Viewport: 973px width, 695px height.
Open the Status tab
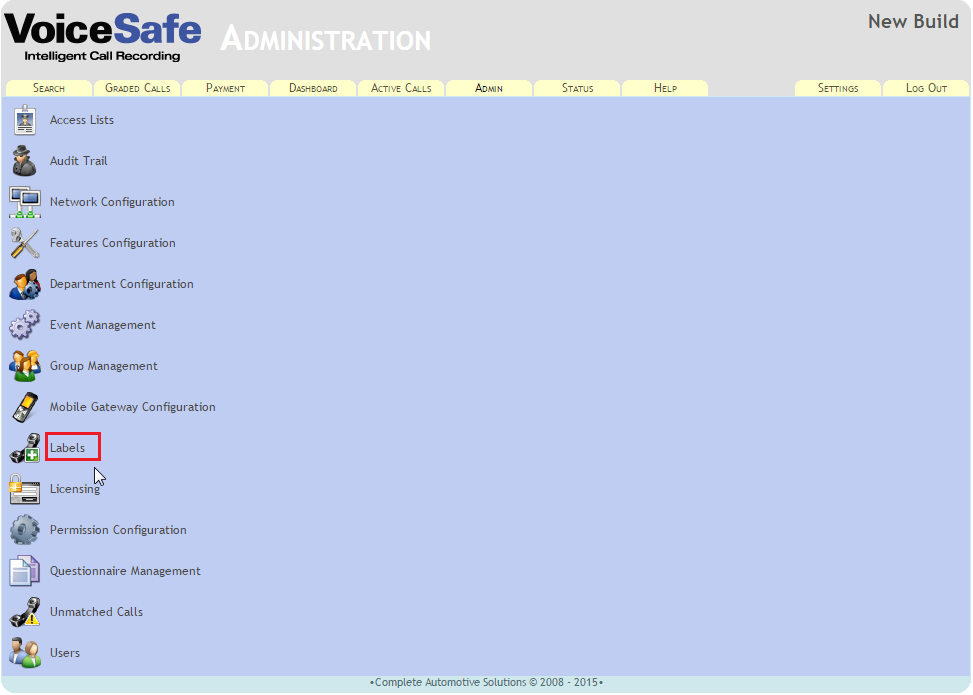pos(577,88)
